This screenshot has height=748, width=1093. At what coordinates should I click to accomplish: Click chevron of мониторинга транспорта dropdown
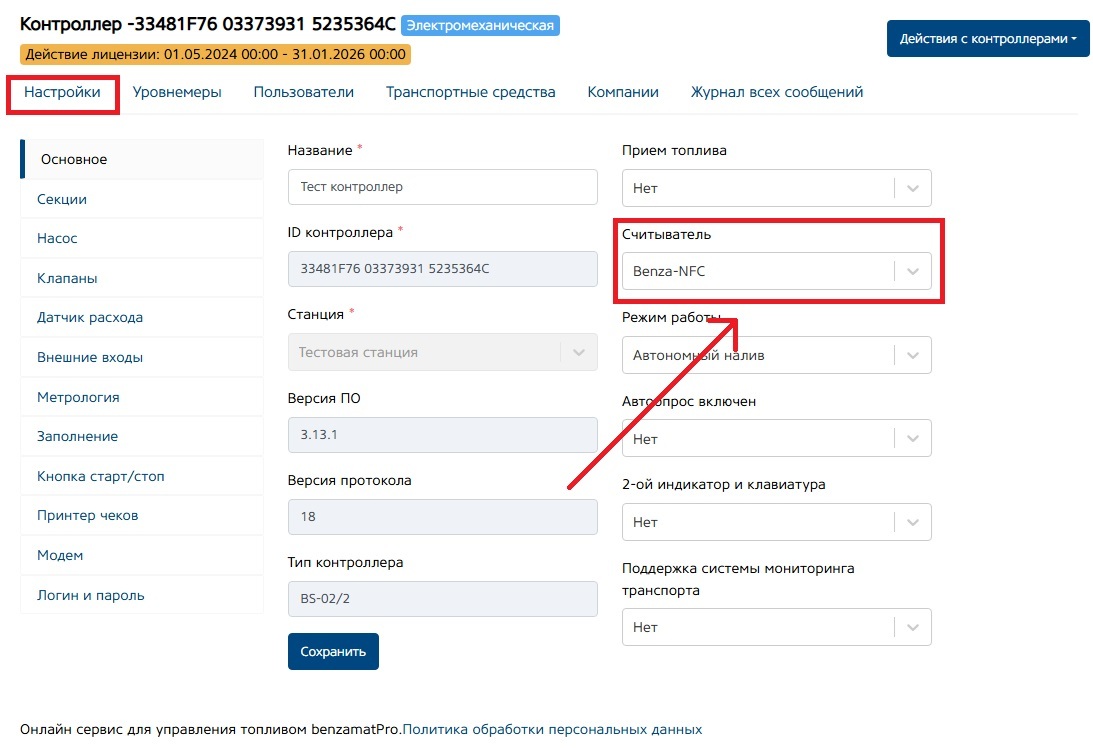912,627
